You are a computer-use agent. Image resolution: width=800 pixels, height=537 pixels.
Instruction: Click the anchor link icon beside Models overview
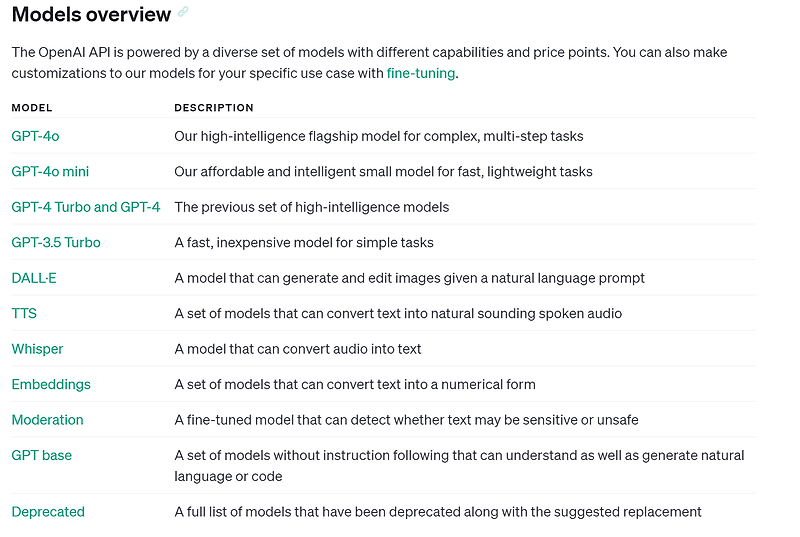tap(183, 12)
